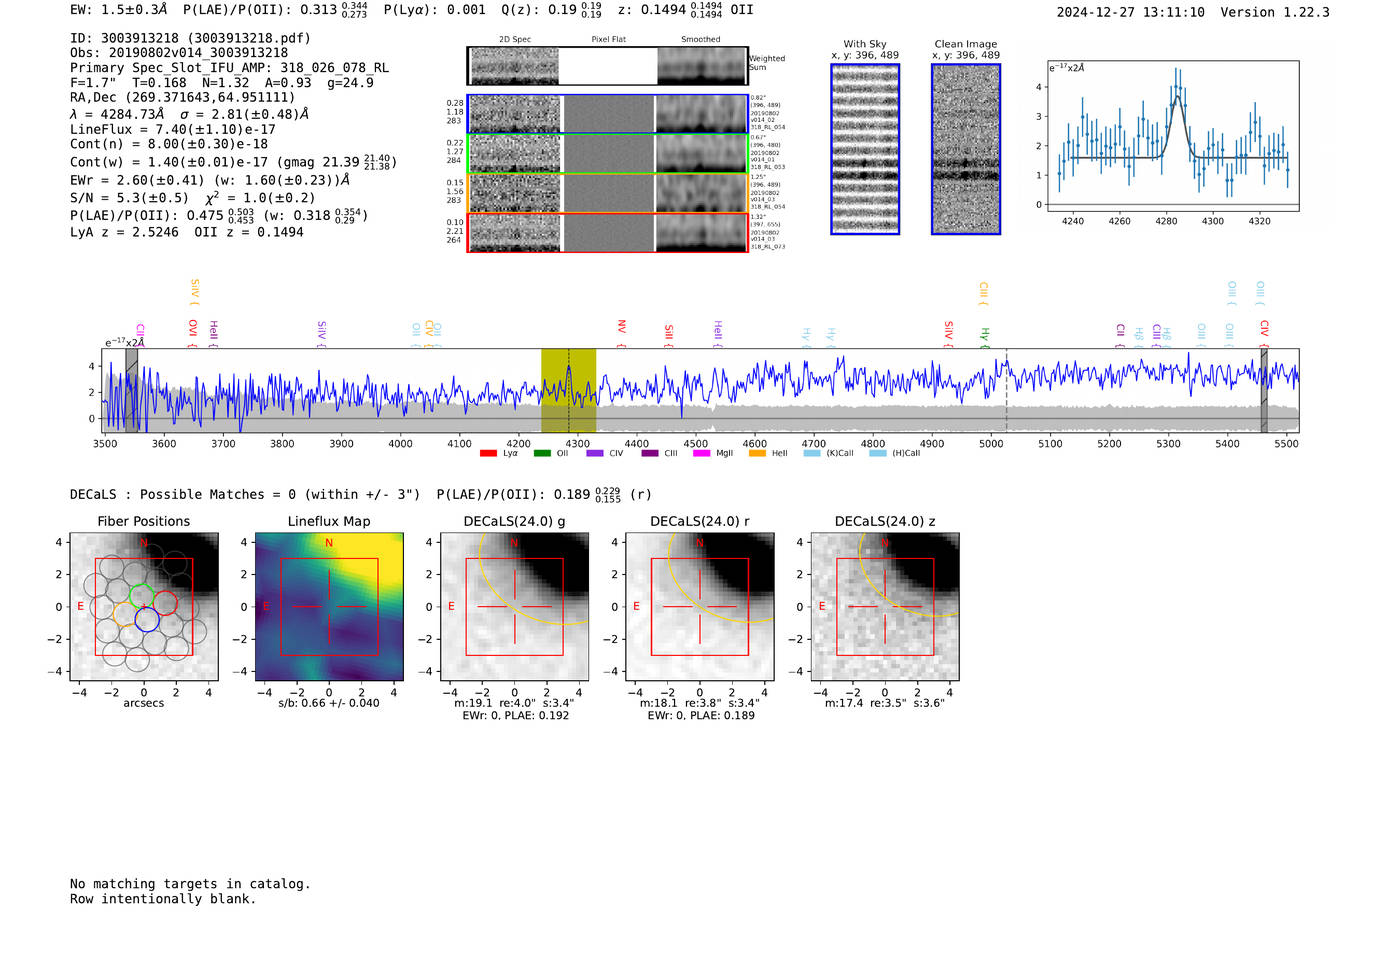Select the DECaLS : Possible Matches = 0 heading
1400x953 pixels.
pyautogui.click(x=244, y=495)
